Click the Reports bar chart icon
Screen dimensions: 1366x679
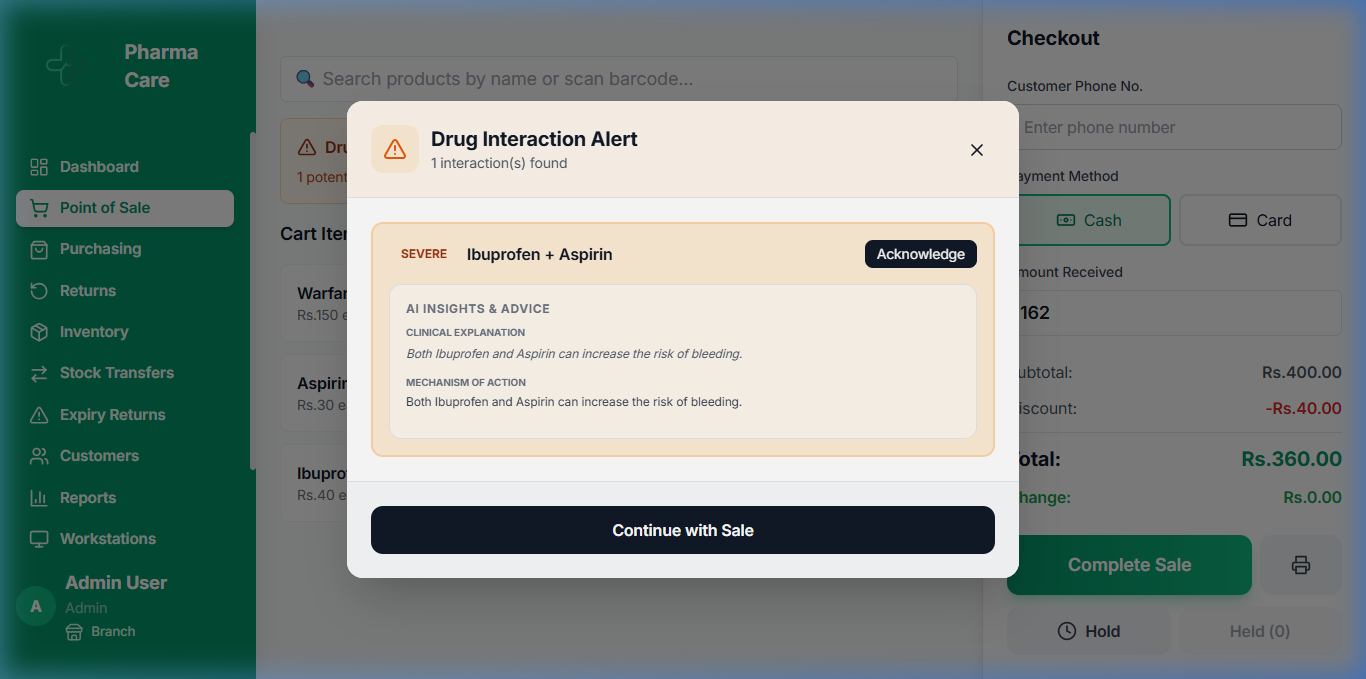39,498
